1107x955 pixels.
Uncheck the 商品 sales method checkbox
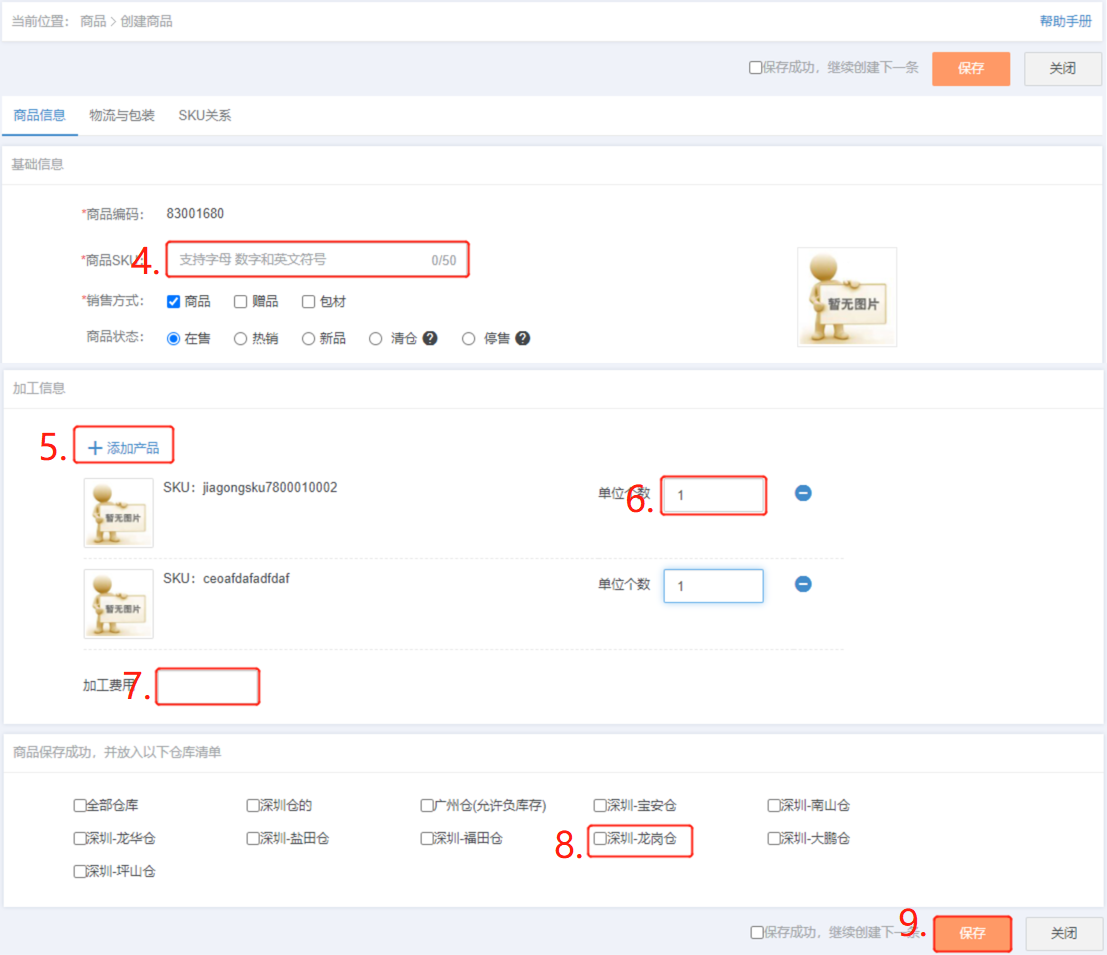(173, 301)
